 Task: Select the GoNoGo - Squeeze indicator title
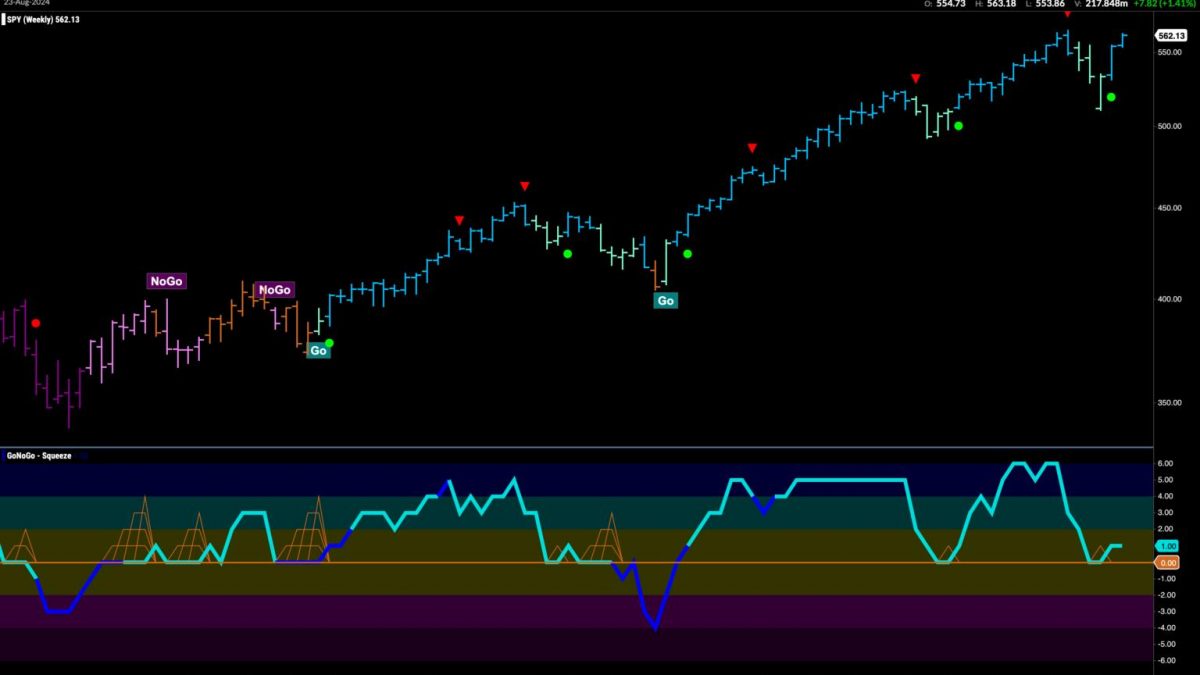38,455
